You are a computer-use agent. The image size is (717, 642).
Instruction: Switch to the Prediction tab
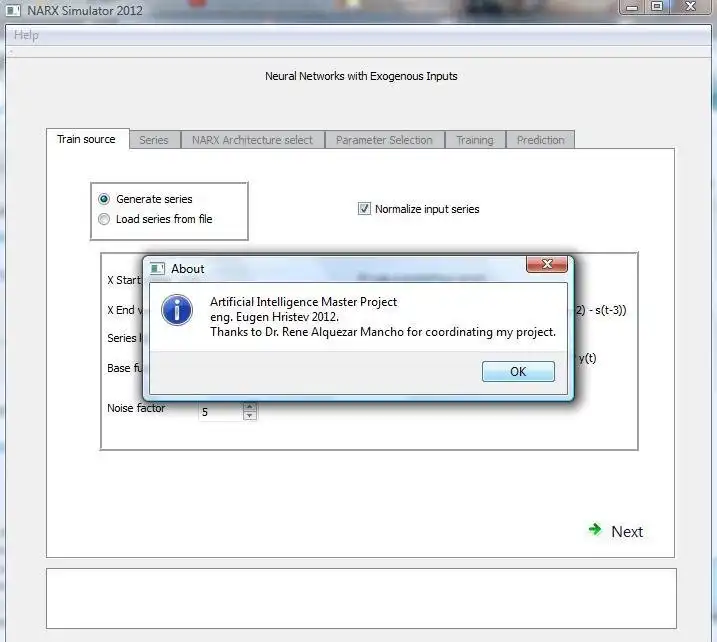[540, 140]
